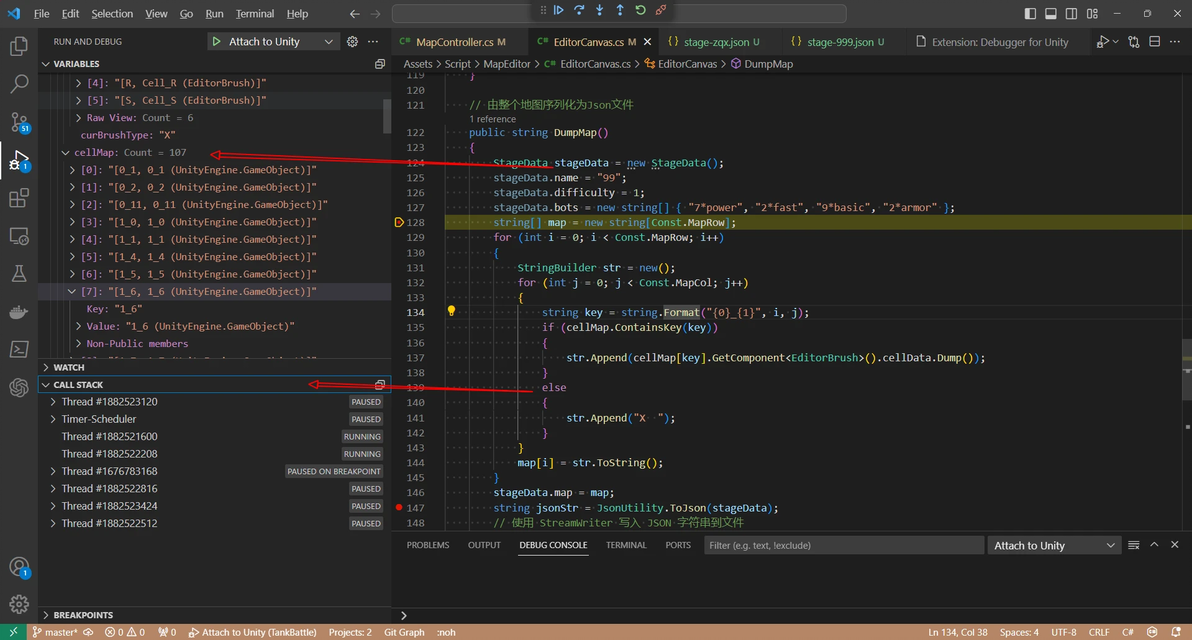1192x640 pixels.
Task: Collapse the cellMap variable node
Action: coord(66,153)
